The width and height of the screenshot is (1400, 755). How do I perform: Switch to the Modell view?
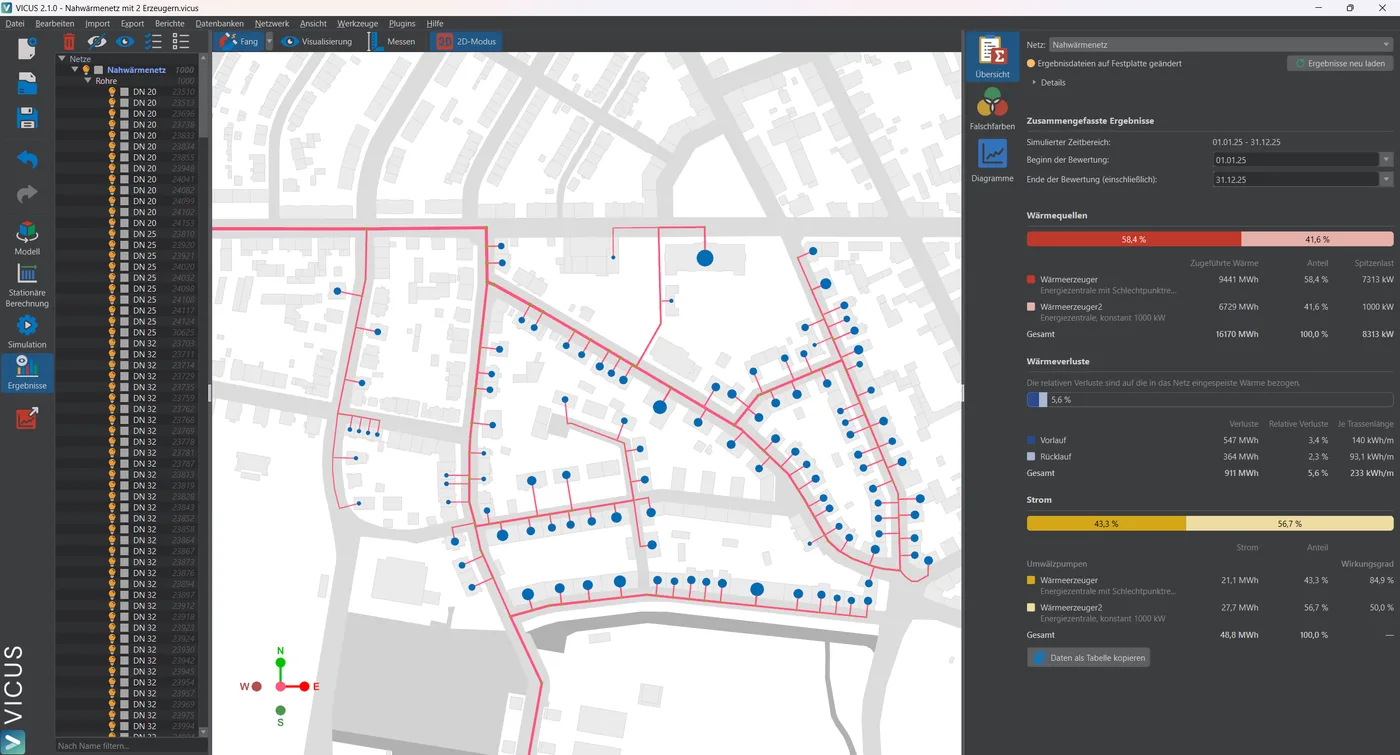pyautogui.click(x=27, y=238)
